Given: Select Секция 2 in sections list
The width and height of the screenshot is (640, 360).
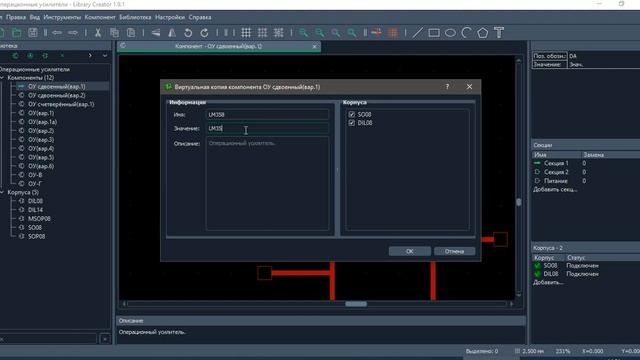Looking at the screenshot, I should pyautogui.click(x=556, y=172).
